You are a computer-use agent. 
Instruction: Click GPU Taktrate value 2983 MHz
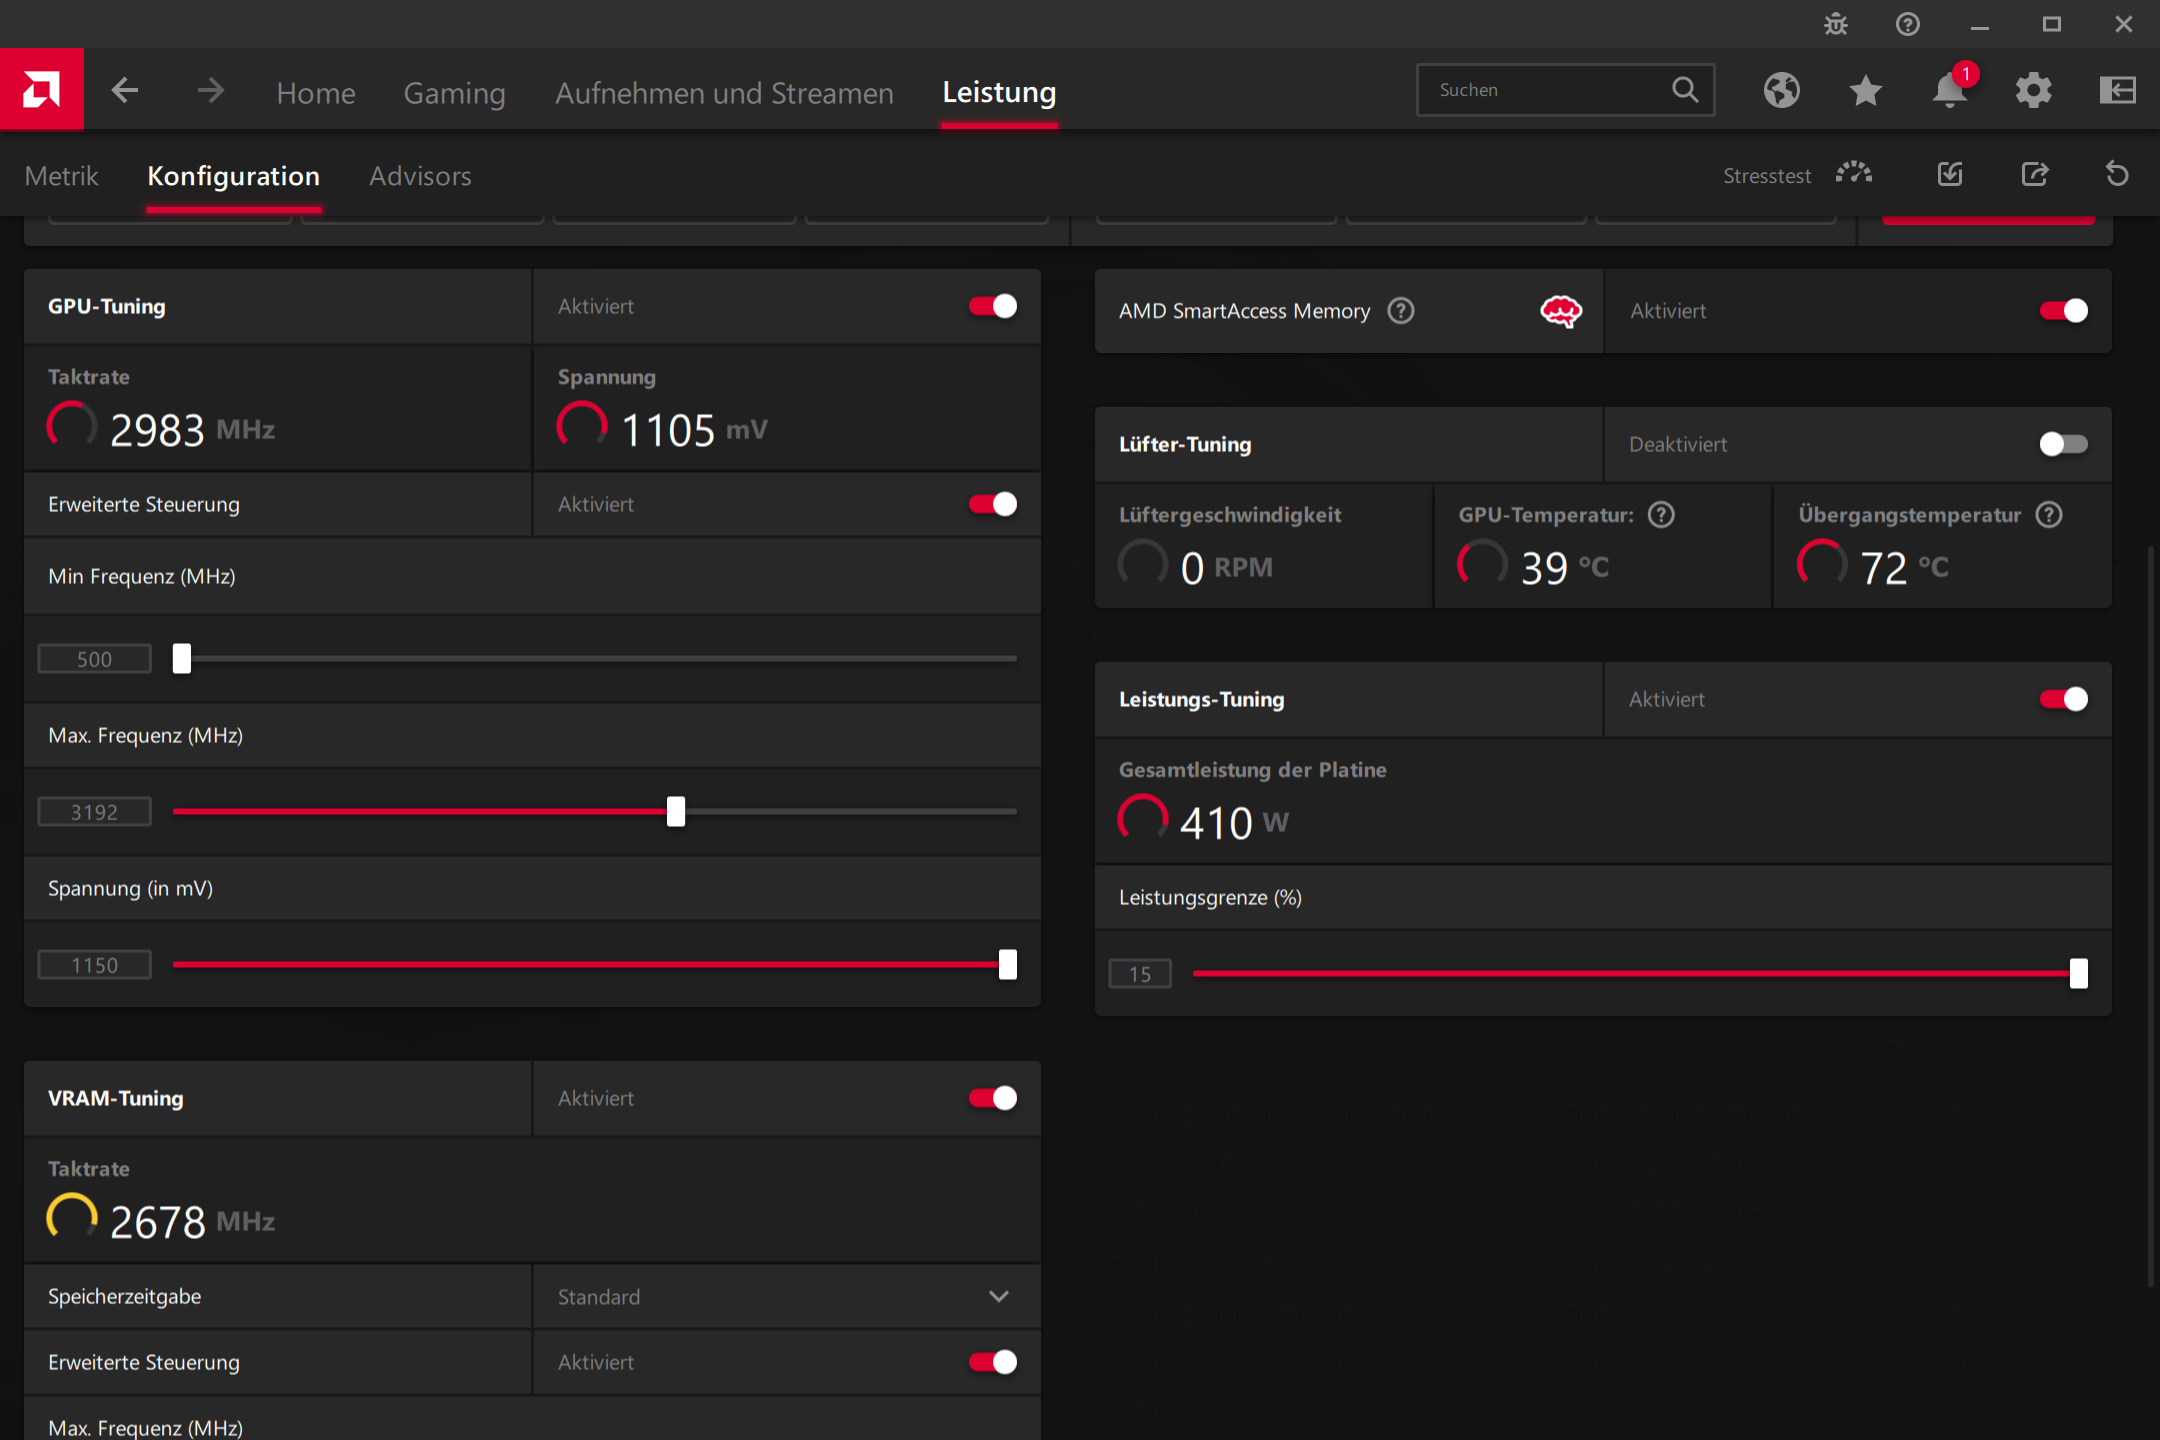pyautogui.click(x=192, y=430)
